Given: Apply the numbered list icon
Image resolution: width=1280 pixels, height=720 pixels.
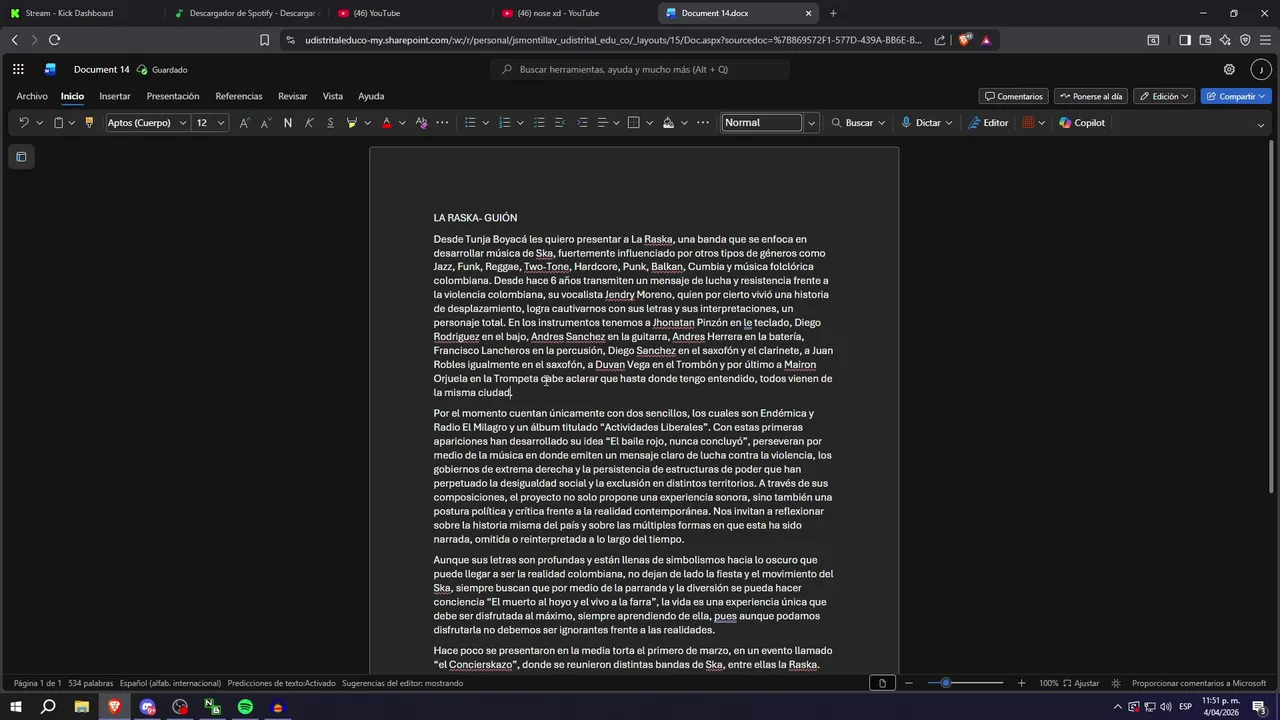Looking at the screenshot, I should [504, 123].
